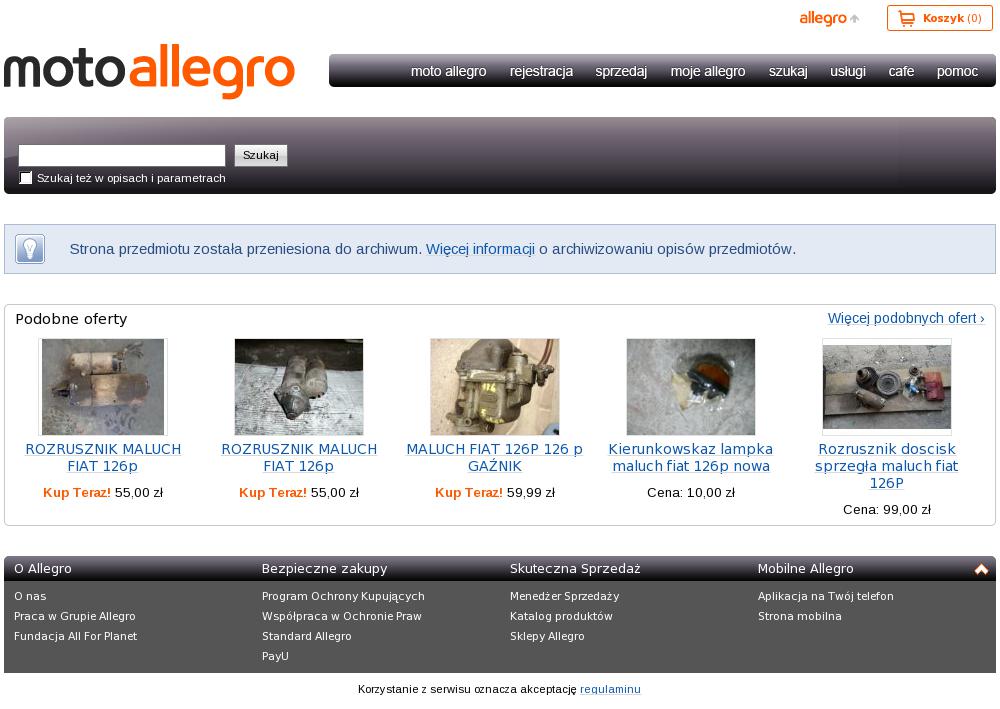Click the small allegro logo at top

click(824, 18)
